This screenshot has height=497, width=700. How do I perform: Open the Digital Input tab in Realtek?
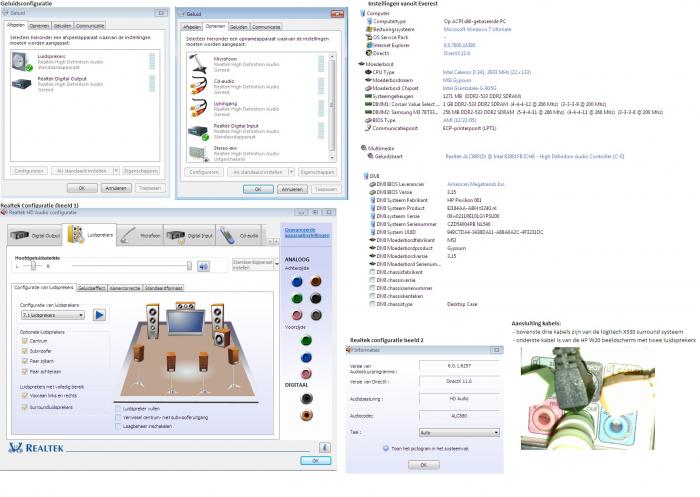pos(189,235)
